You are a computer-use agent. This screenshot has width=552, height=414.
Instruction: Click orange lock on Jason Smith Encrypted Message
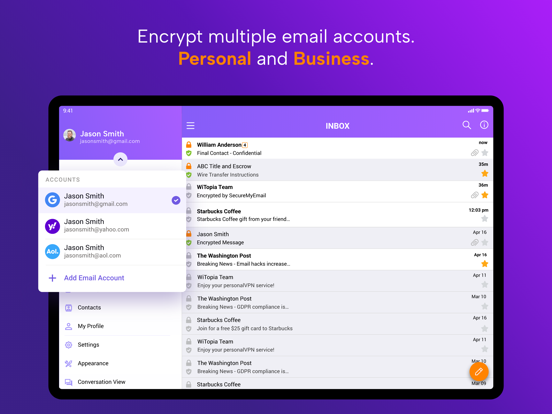click(x=189, y=233)
